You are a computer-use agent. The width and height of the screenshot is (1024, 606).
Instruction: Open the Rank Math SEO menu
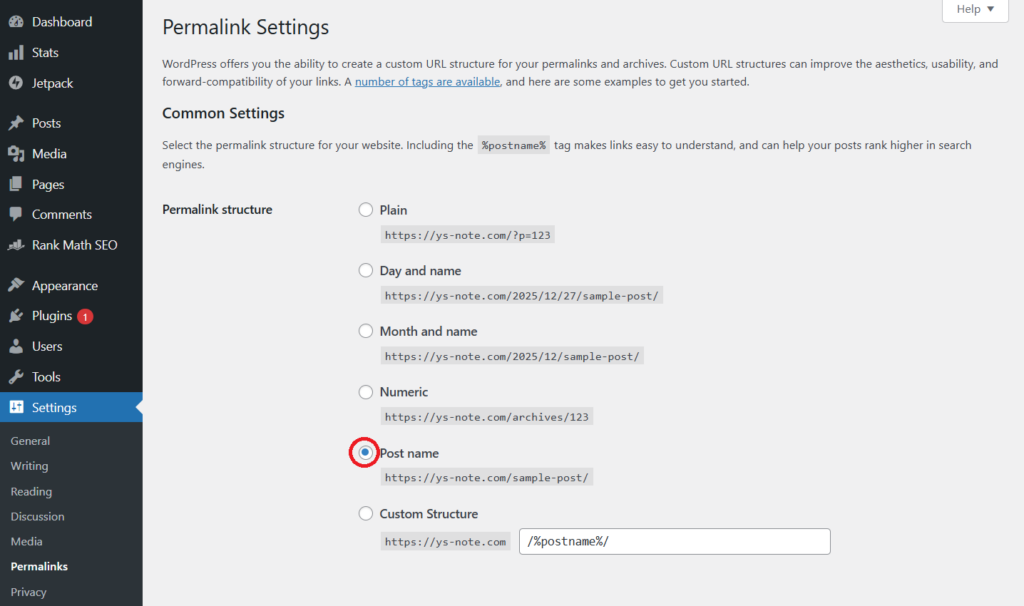(x=74, y=245)
